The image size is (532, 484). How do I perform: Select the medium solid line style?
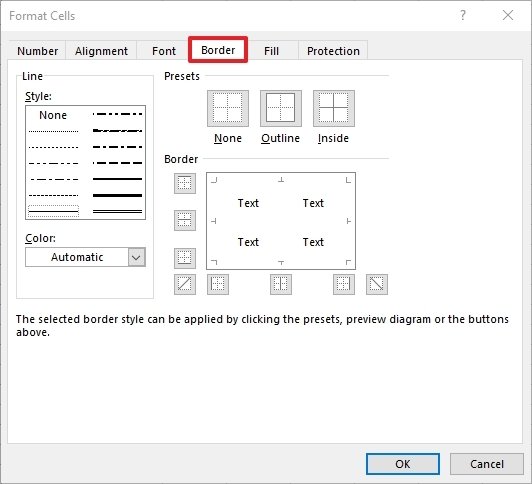click(117, 179)
